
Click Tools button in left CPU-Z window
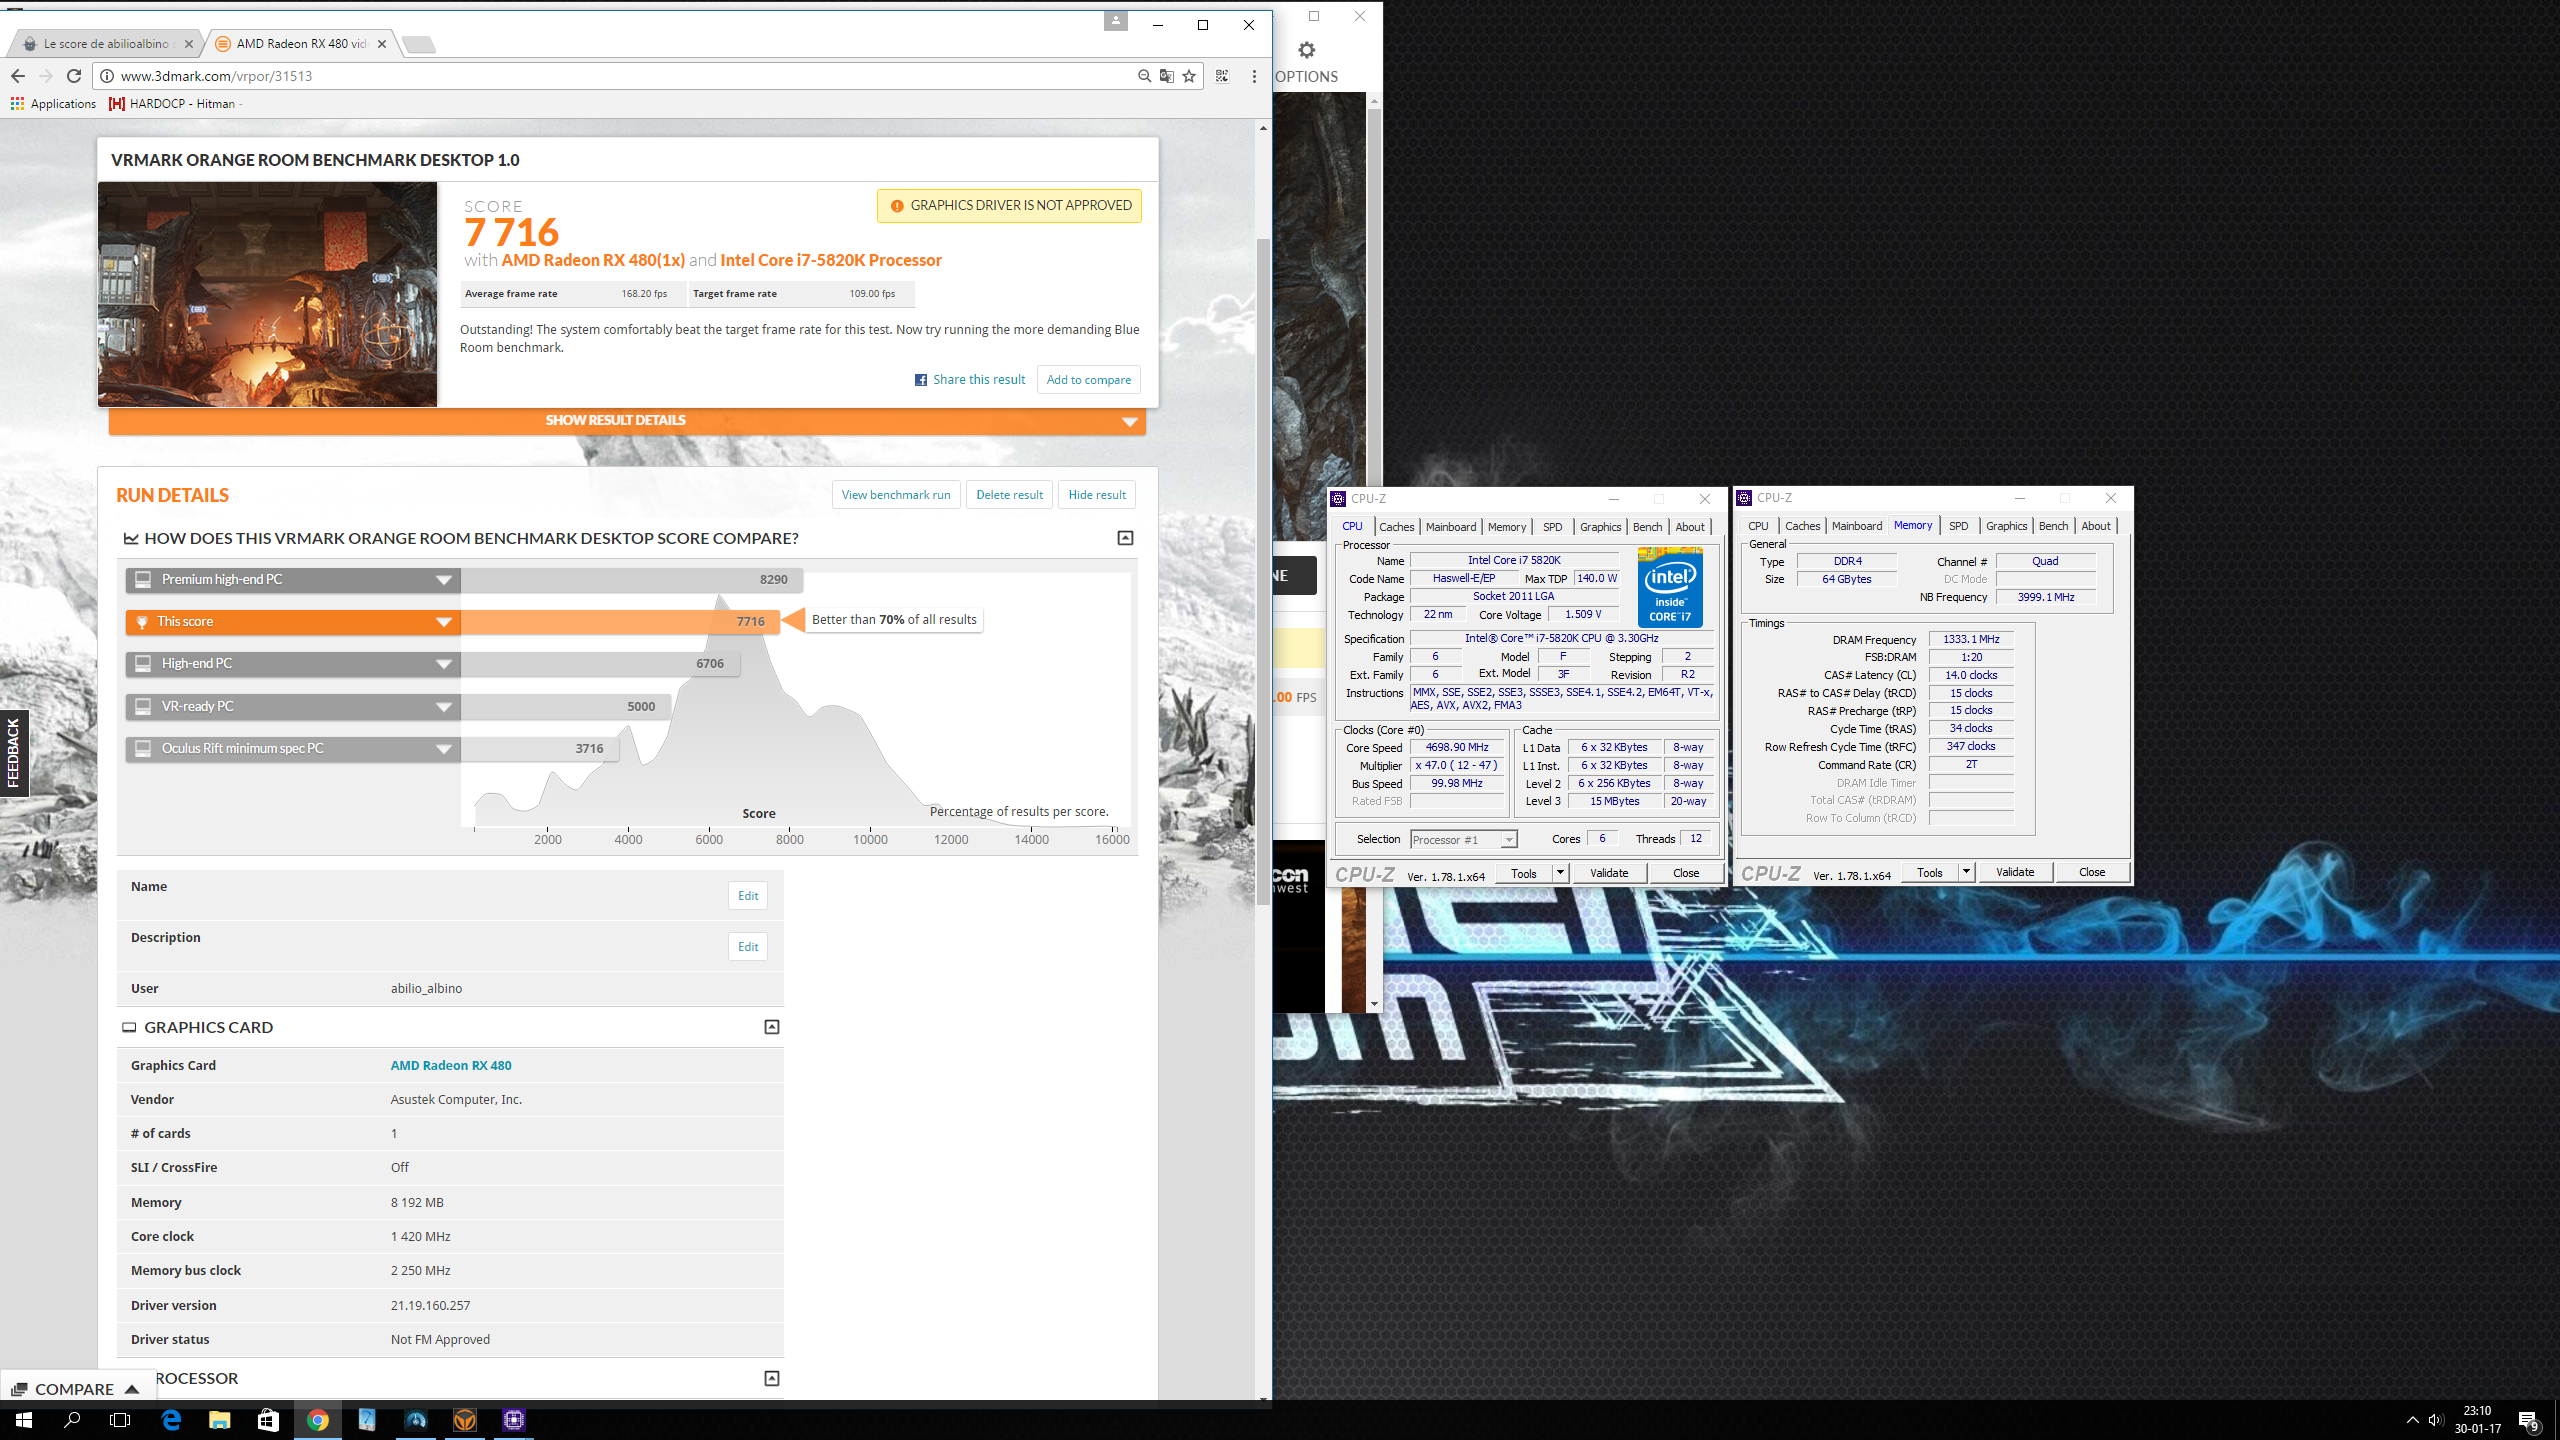coord(1524,874)
